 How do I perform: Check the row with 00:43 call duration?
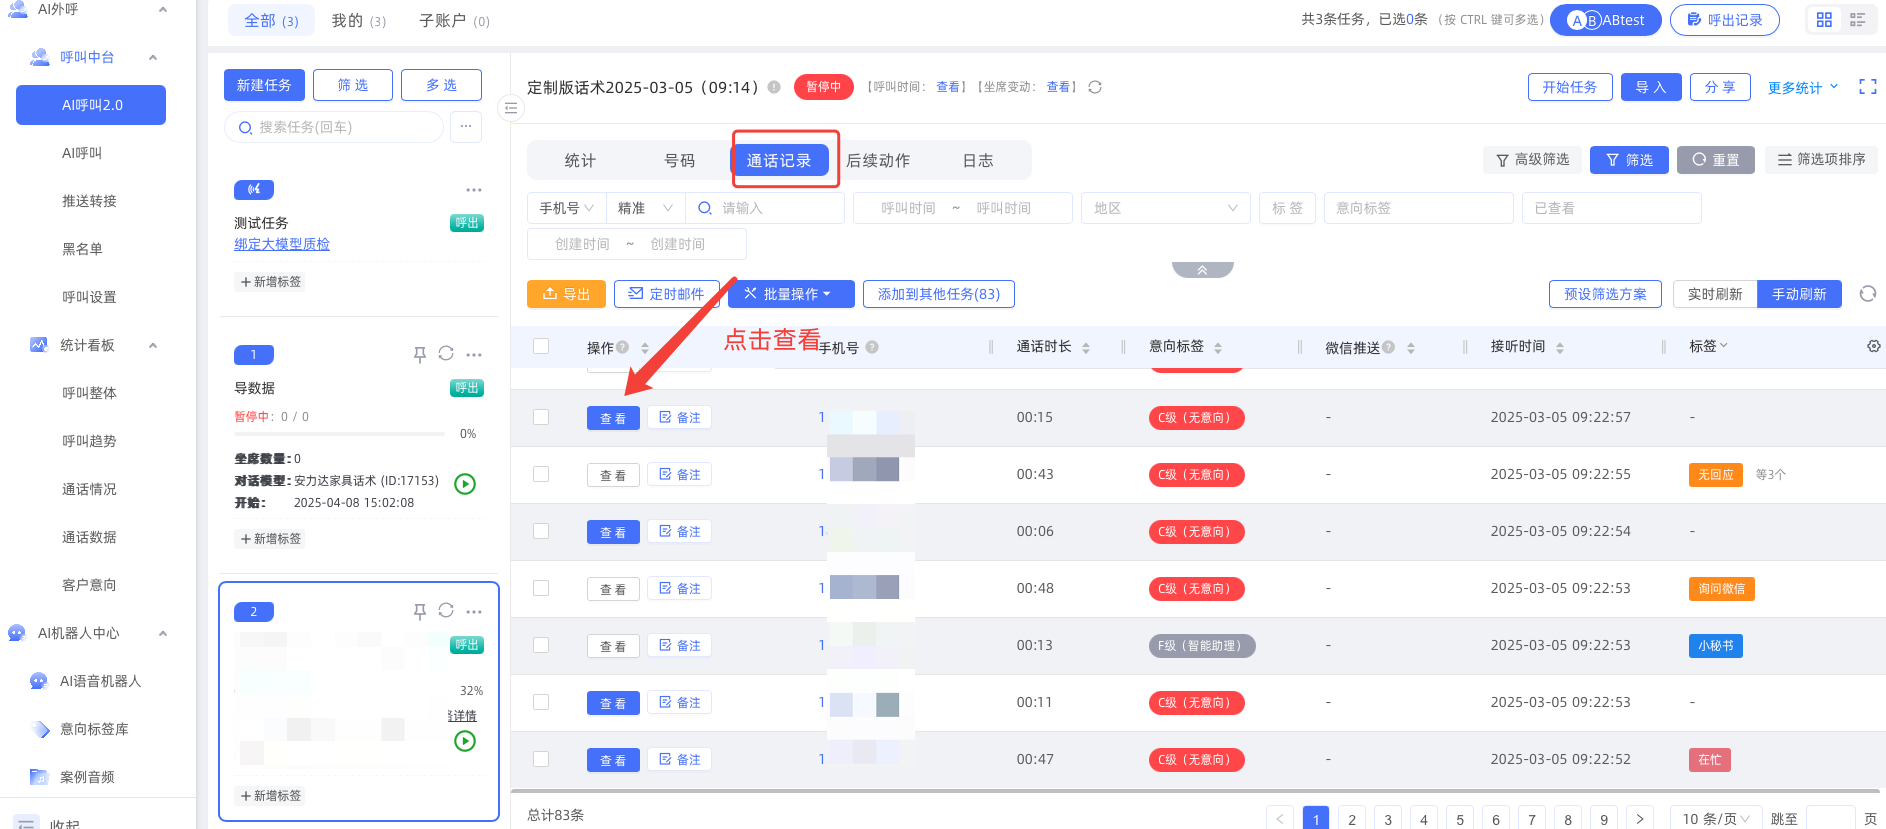coord(541,474)
